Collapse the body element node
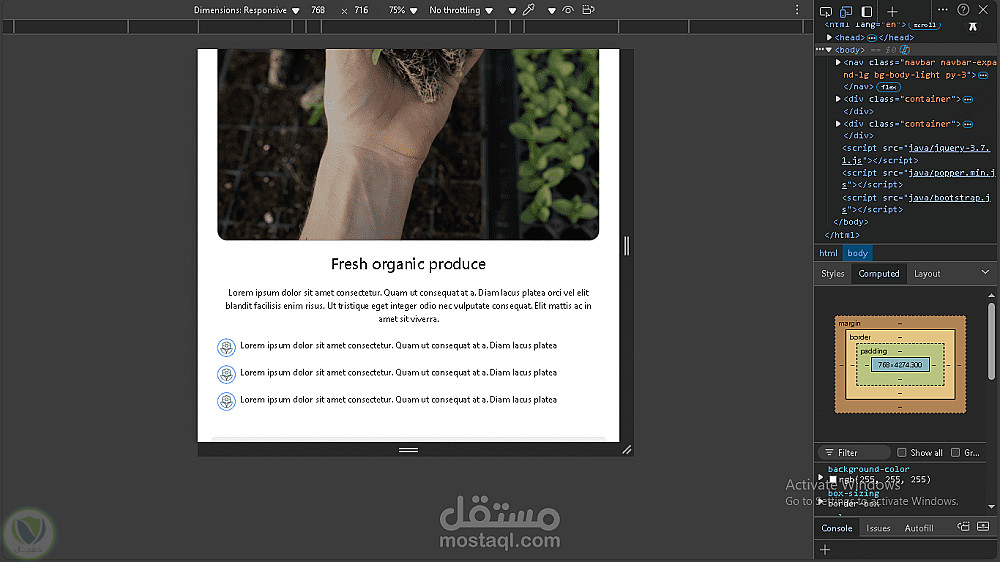Screen dimensions: 1000x562 pyautogui.click(x=829, y=50)
